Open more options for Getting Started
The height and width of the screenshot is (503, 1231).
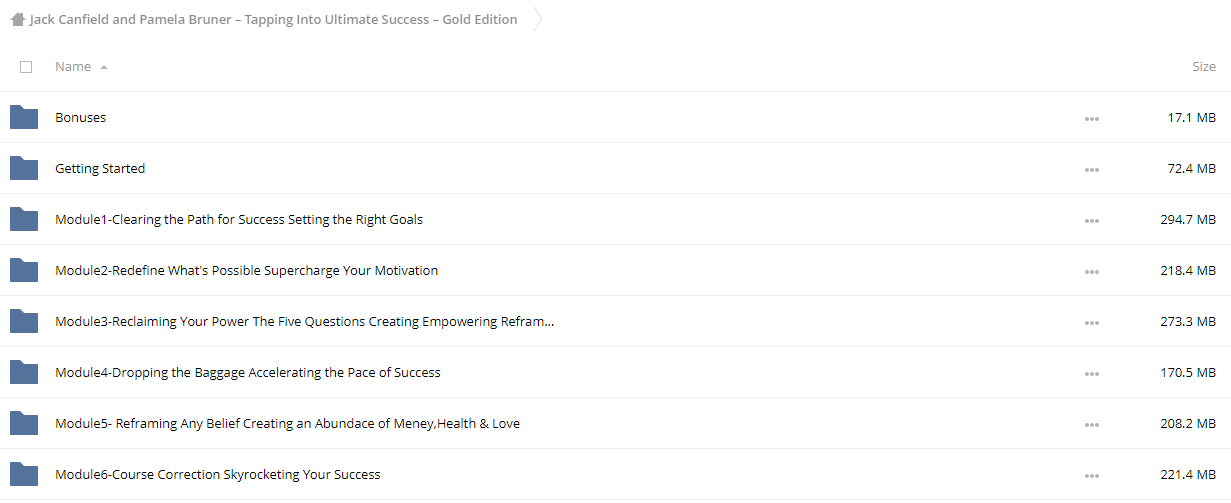pos(1091,169)
